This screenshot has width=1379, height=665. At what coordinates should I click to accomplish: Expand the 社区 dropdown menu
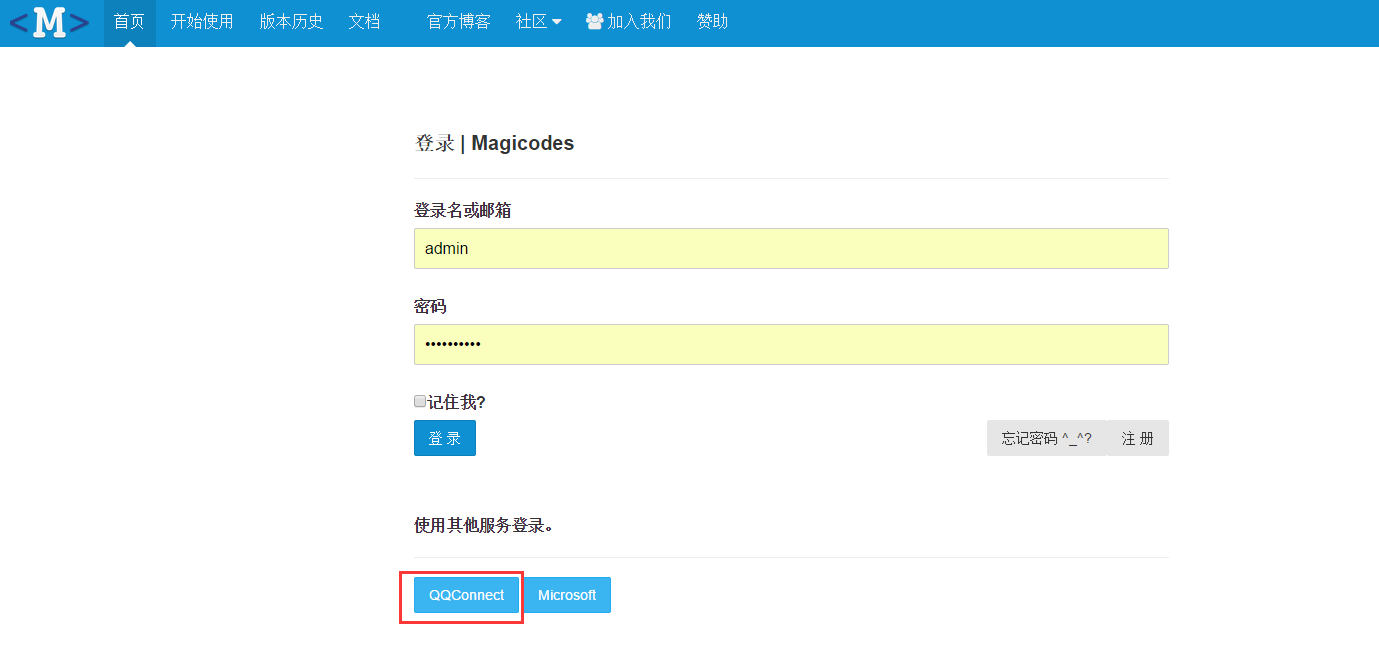click(x=538, y=22)
